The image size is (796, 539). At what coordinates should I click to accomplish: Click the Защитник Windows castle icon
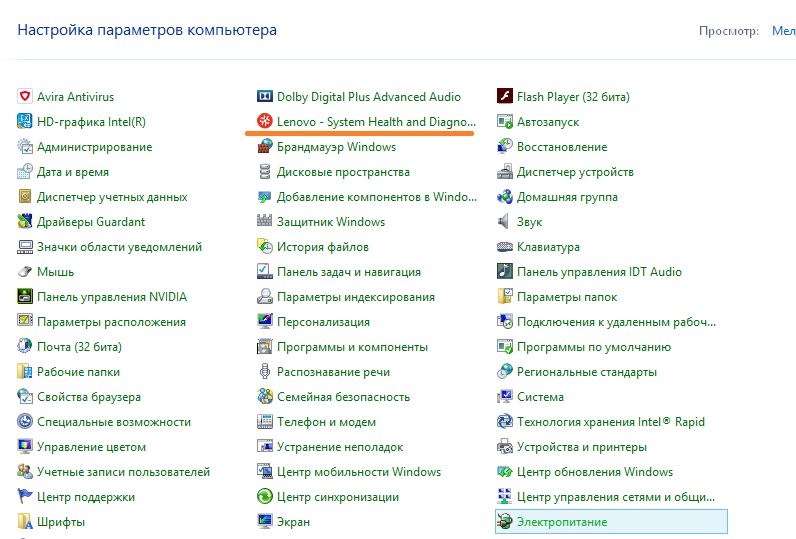point(265,222)
